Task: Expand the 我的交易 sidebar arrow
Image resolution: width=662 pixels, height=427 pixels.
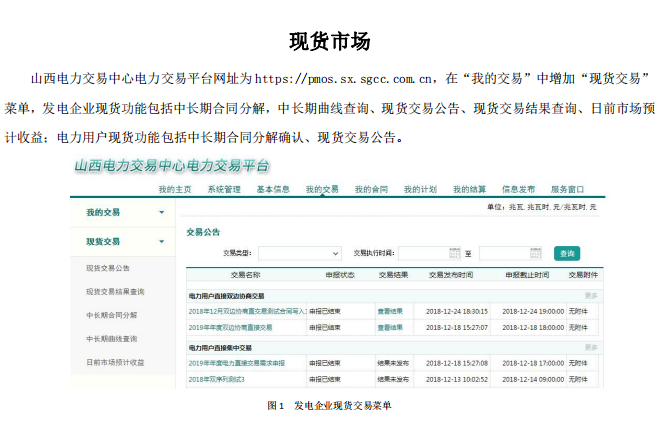Action: [x=161, y=213]
